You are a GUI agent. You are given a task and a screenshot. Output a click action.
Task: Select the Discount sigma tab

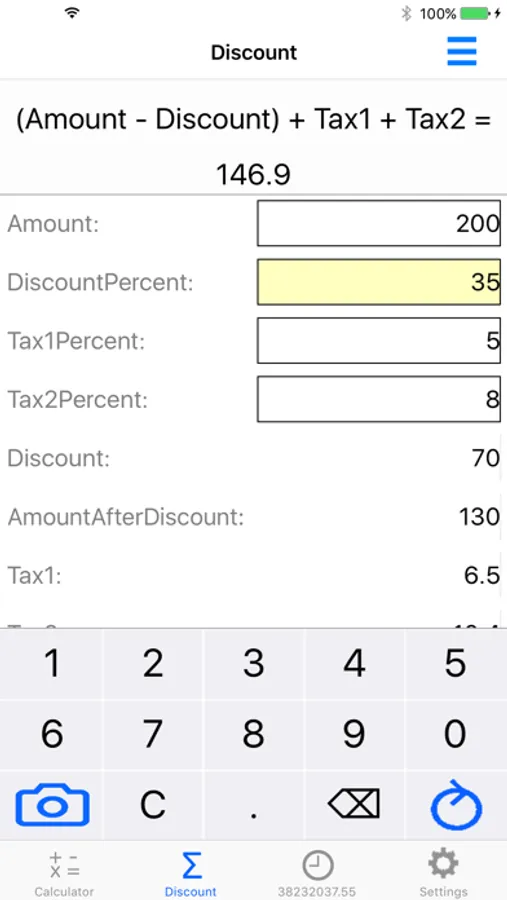(190, 872)
